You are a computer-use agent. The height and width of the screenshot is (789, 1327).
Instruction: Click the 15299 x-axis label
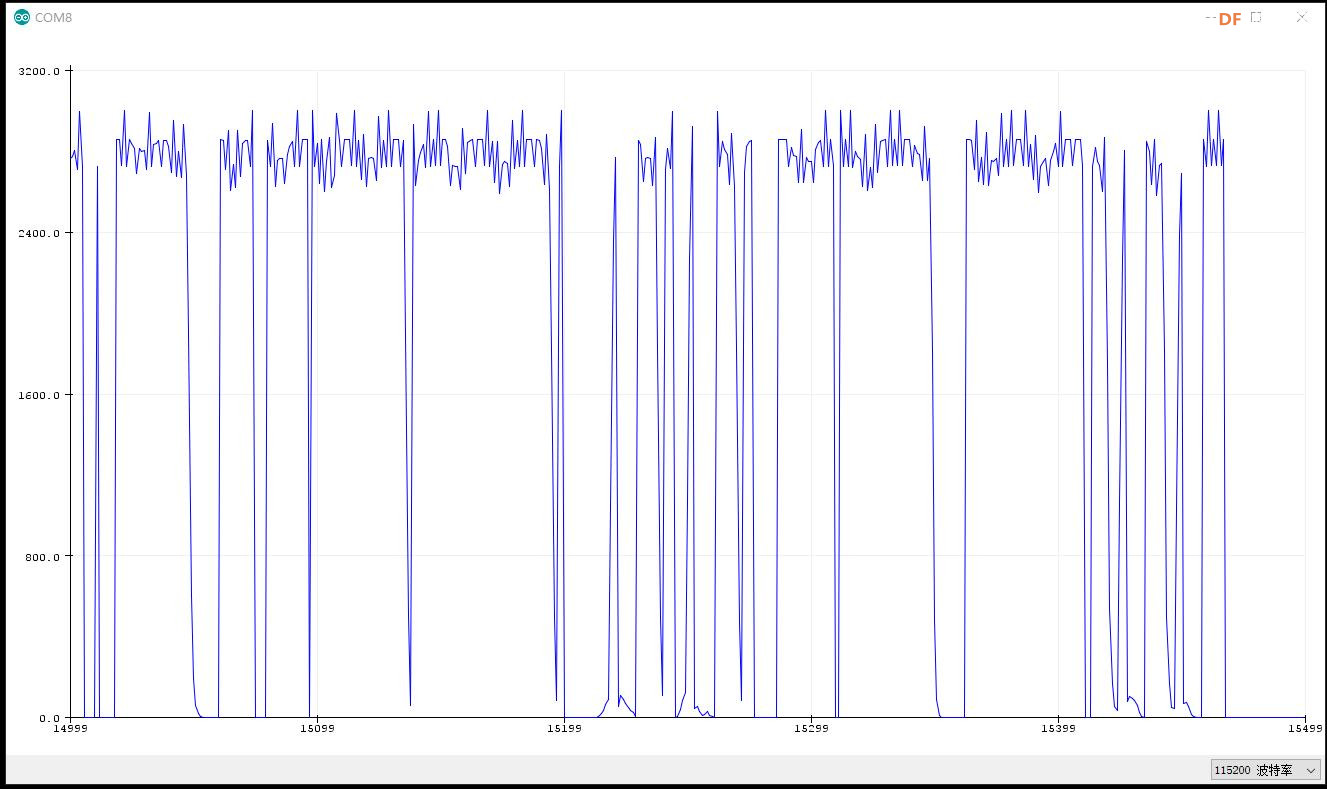tap(811, 729)
